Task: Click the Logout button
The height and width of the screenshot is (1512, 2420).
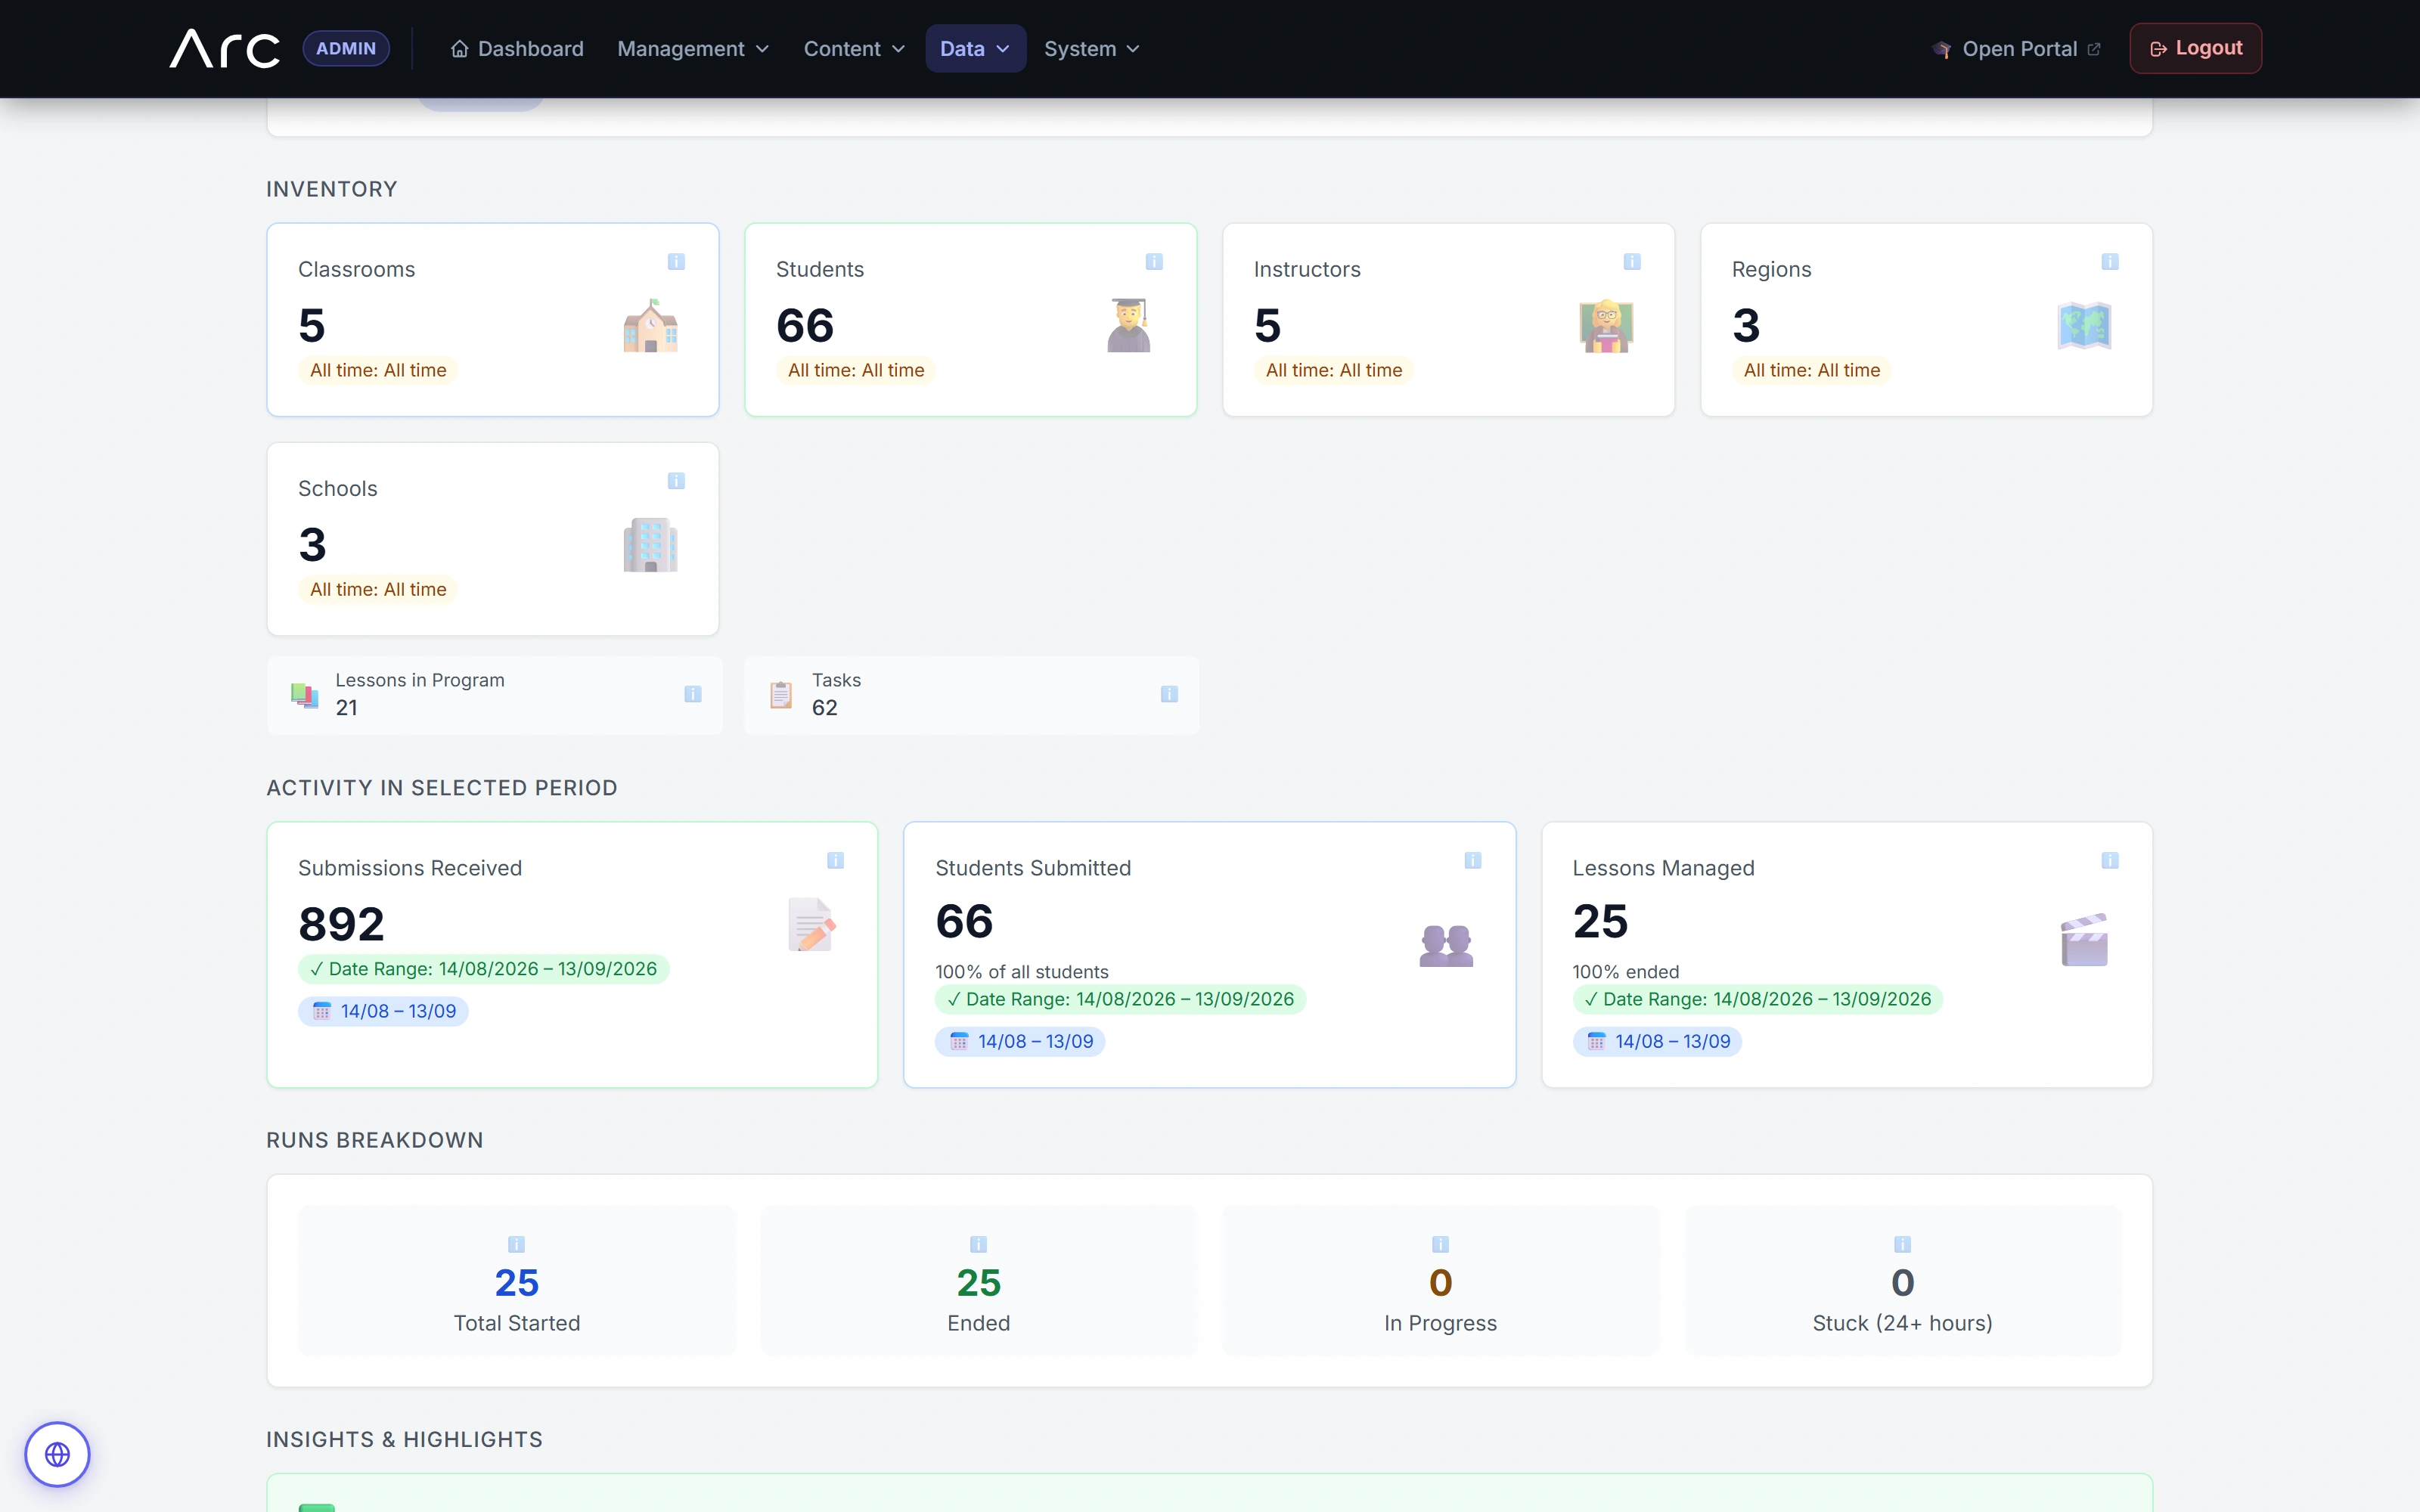Action: 2195,48
